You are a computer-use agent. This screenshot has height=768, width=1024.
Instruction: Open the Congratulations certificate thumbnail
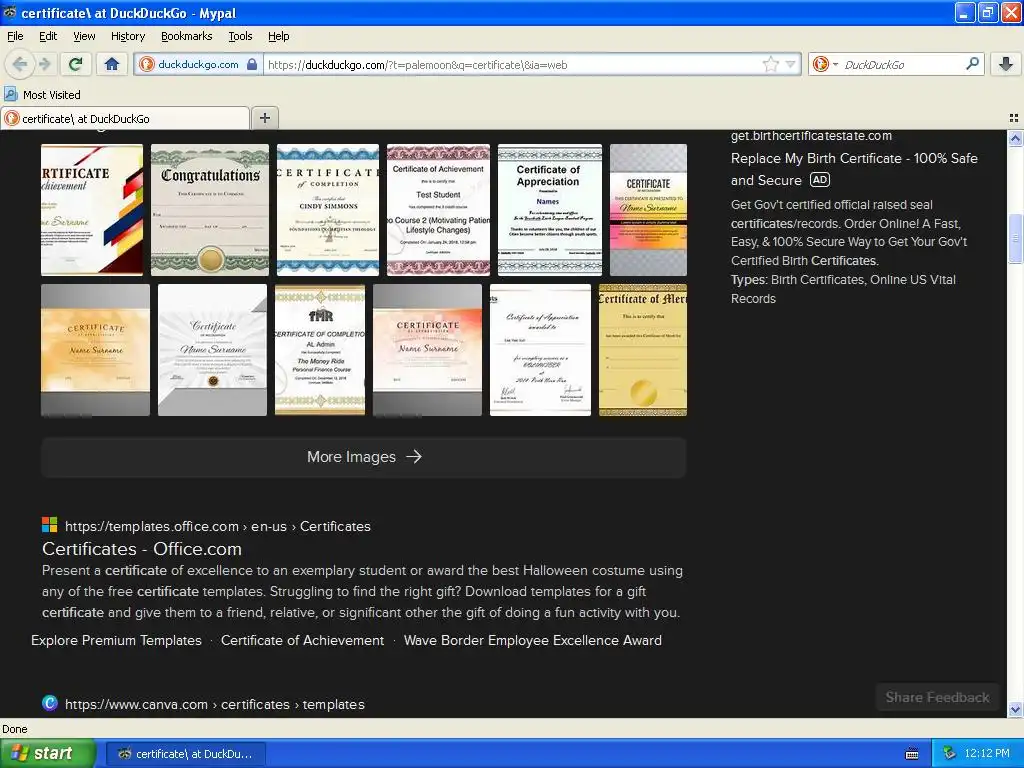[210, 210]
